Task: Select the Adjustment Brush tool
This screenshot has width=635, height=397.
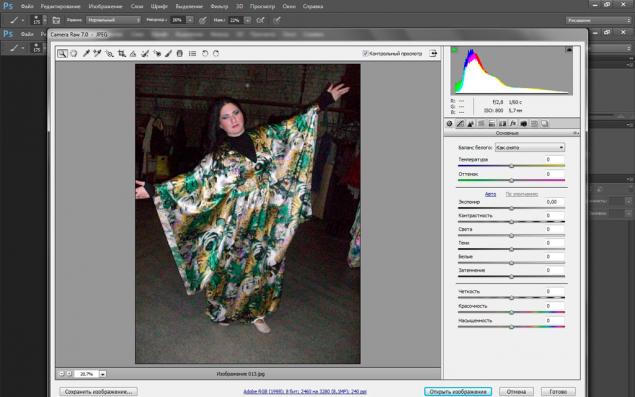Action: [168, 53]
